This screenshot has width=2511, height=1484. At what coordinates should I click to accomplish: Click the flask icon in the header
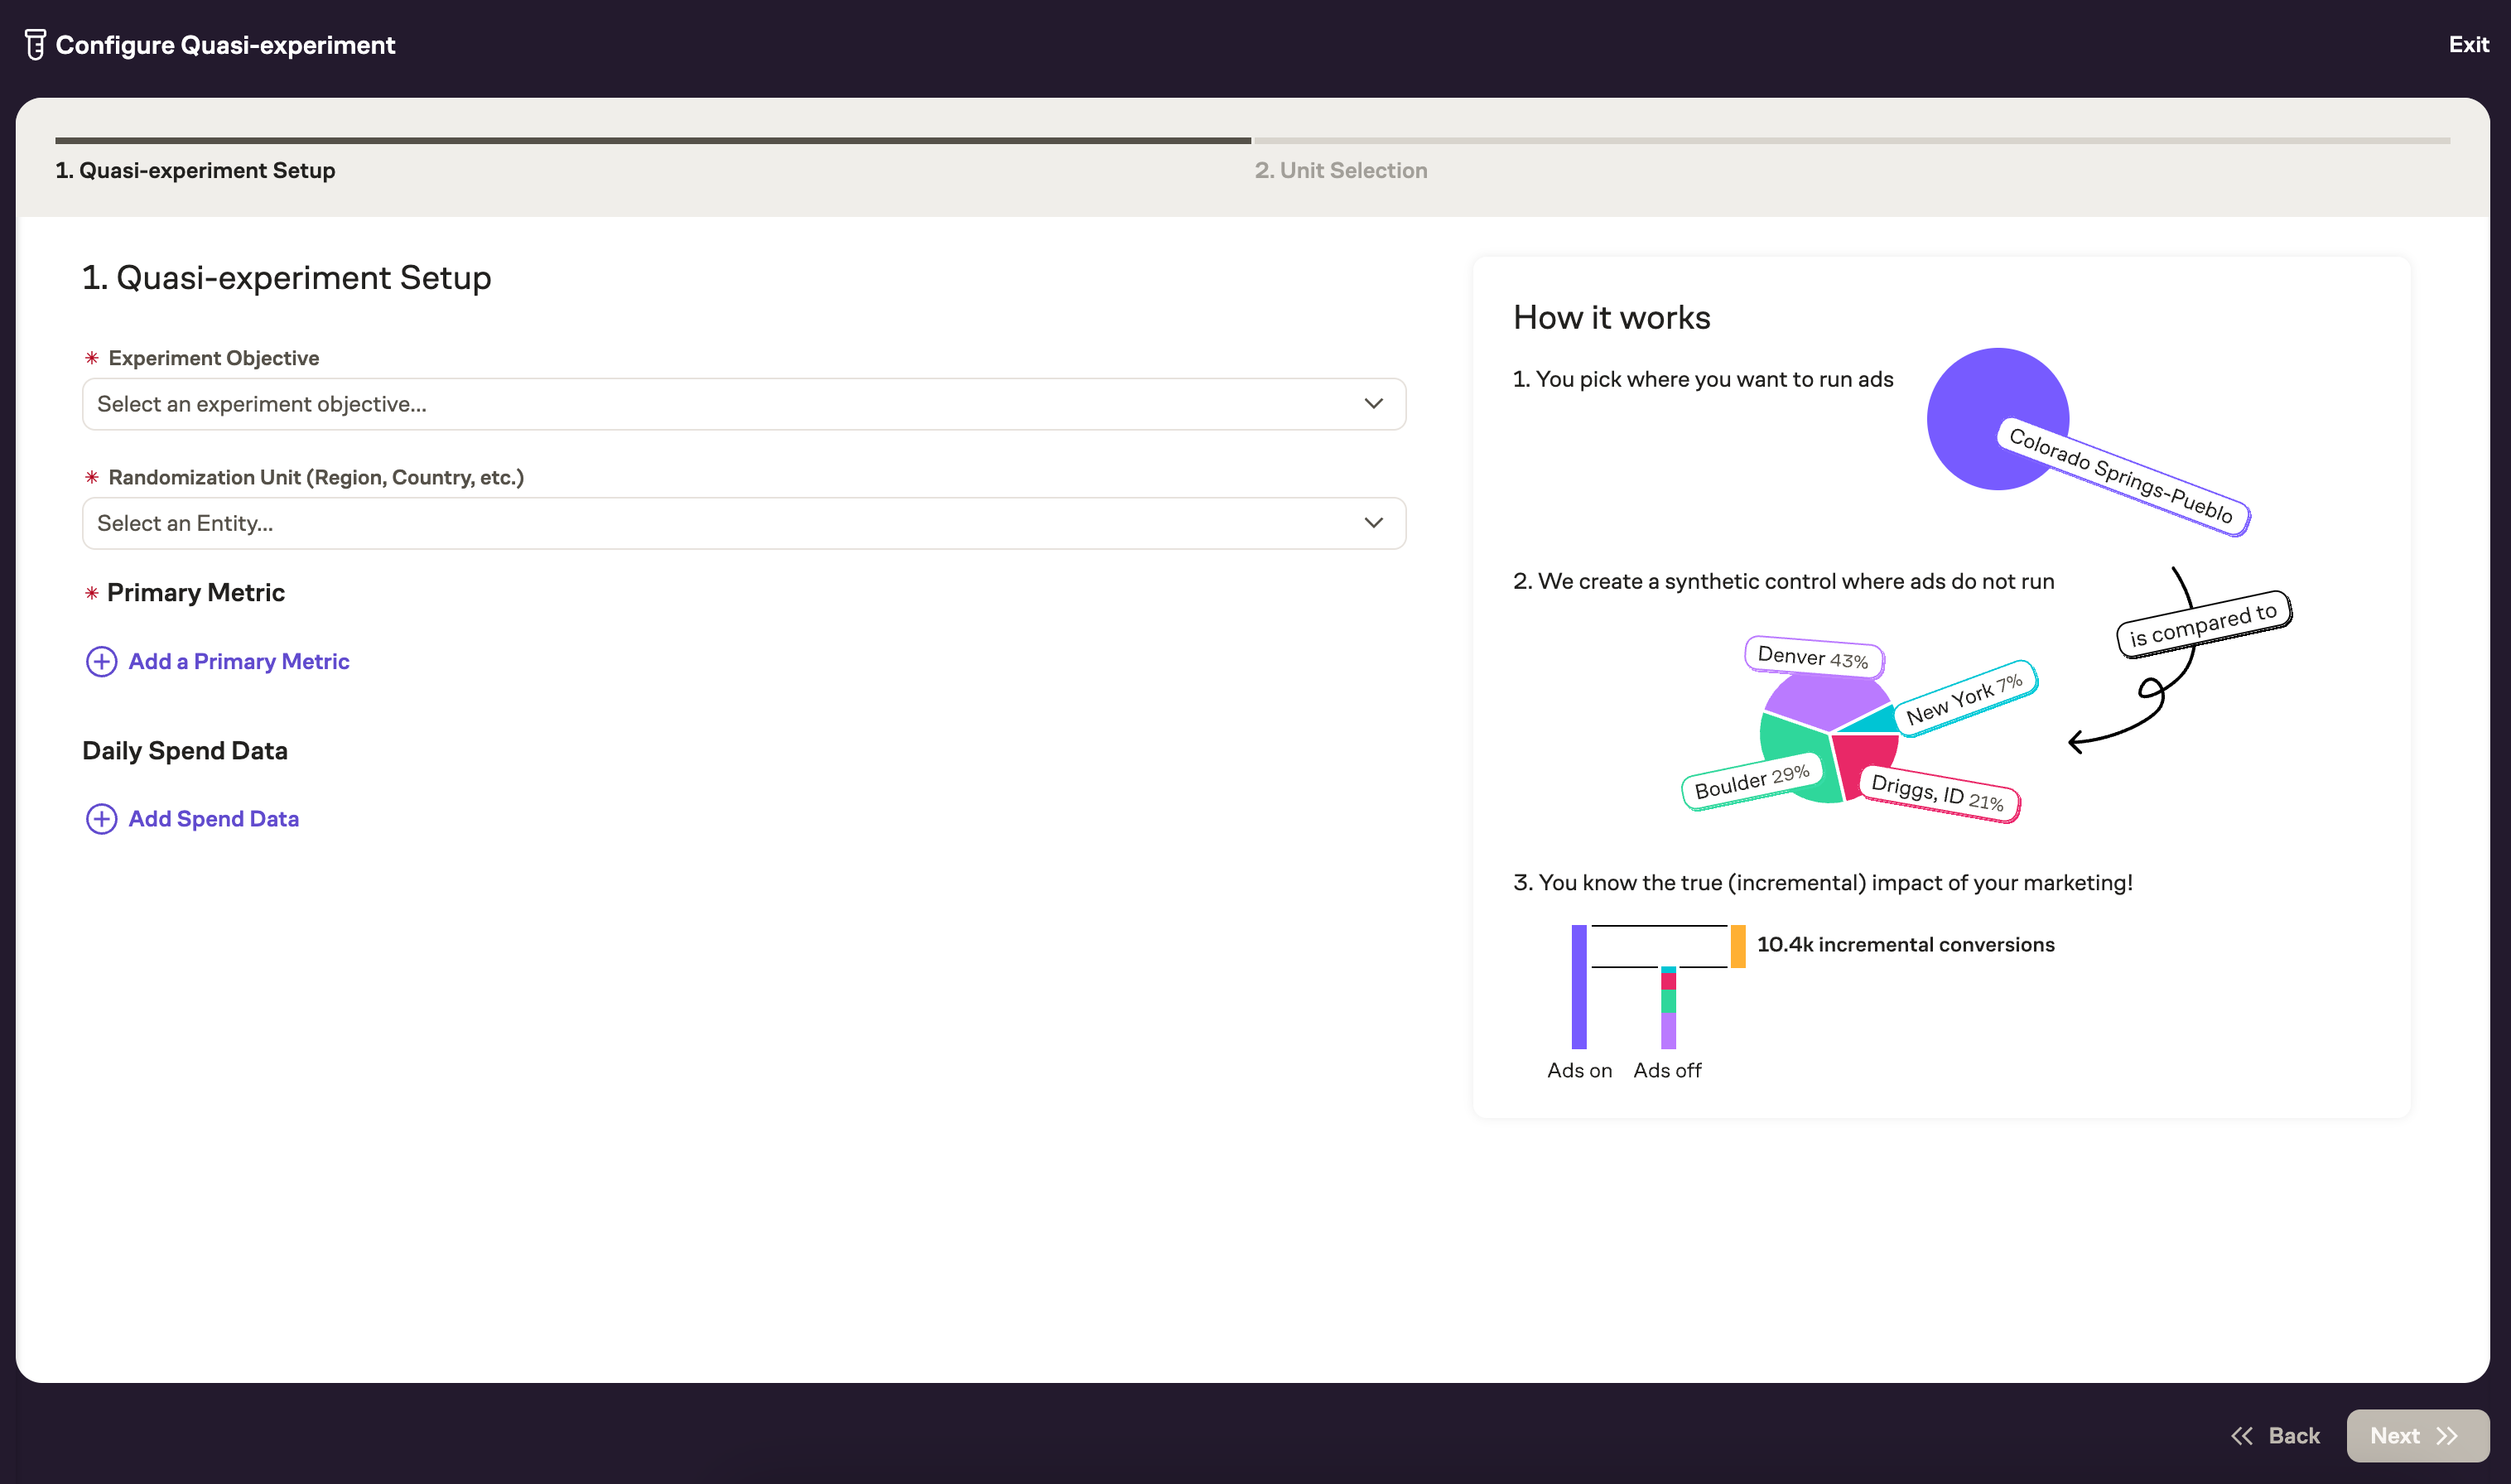point(35,44)
